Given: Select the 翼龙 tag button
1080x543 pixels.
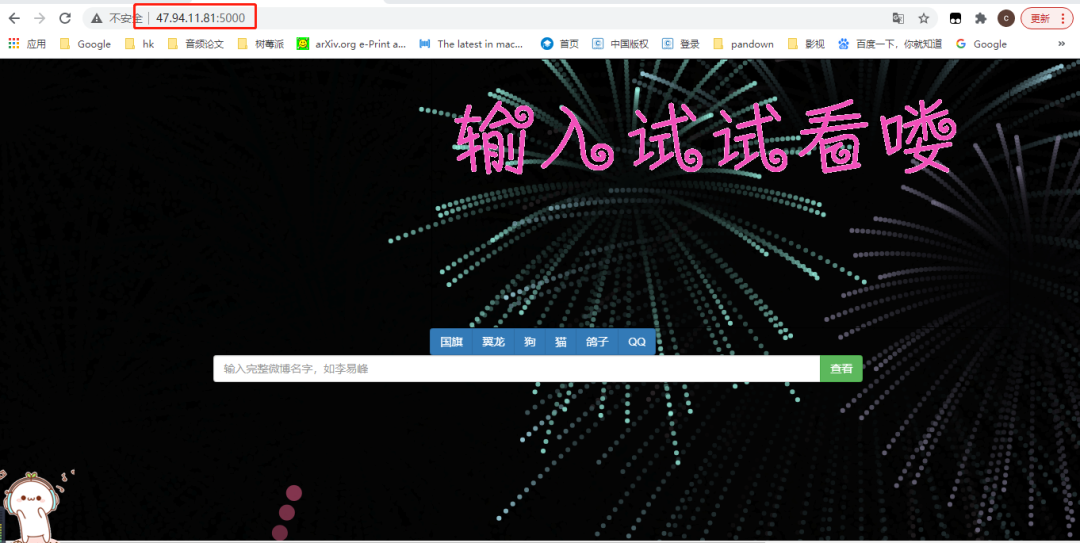Looking at the screenshot, I should pos(493,342).
